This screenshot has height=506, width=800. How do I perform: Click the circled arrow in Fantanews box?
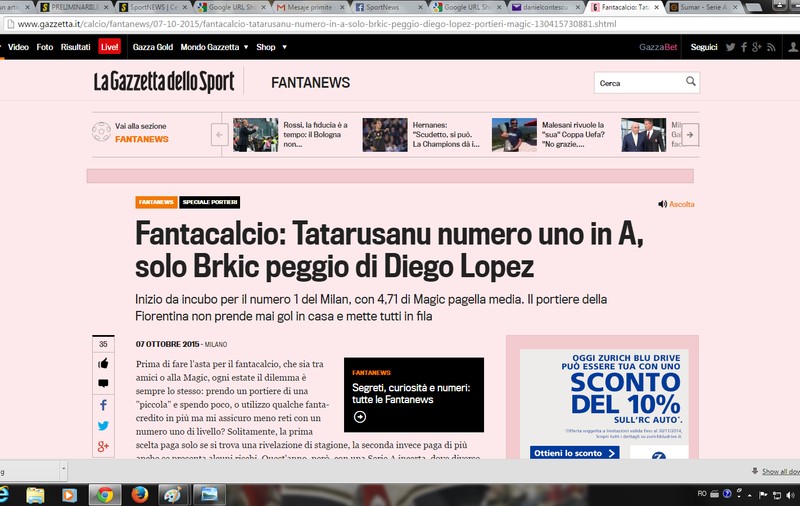tap(360, 417)
